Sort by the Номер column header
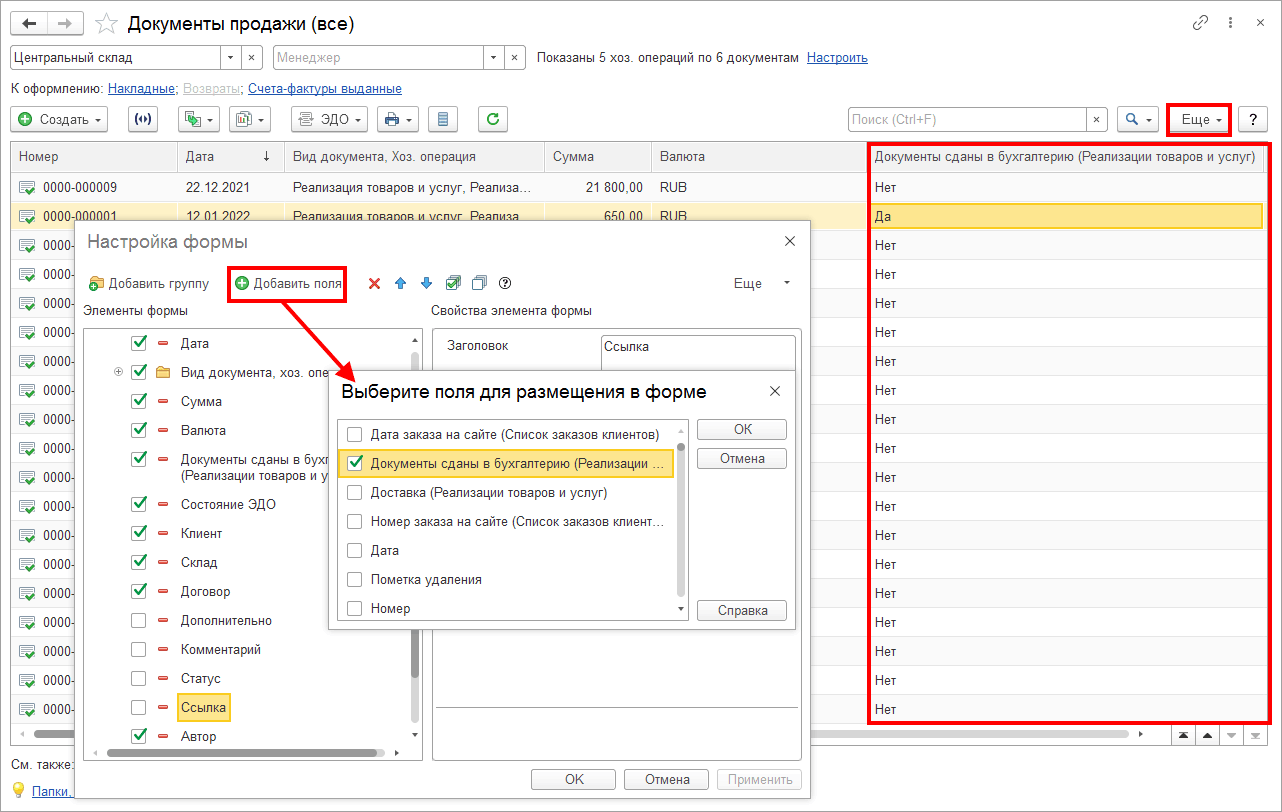The width and height of the screenshot is (1282, 812). pos(95,156)
